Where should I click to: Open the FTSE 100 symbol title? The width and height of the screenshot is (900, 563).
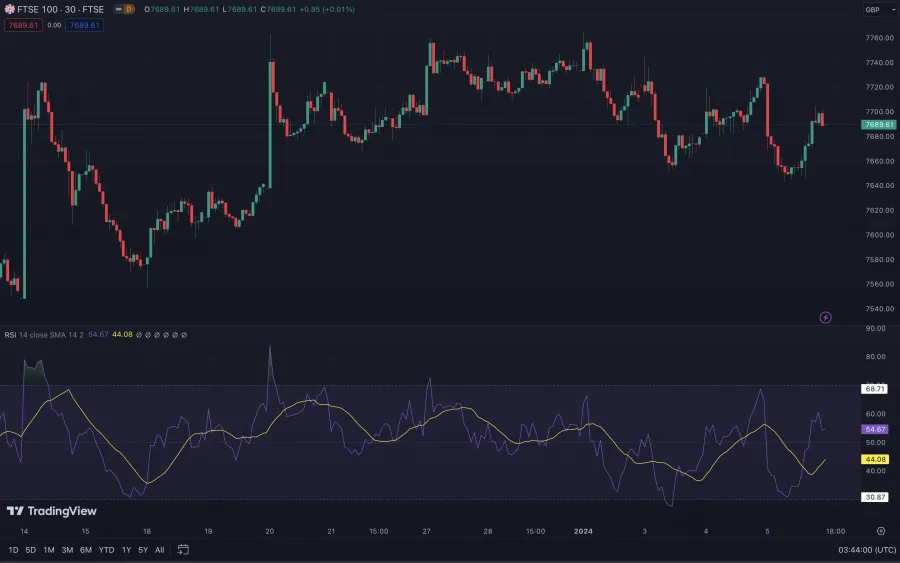(60, 9)
